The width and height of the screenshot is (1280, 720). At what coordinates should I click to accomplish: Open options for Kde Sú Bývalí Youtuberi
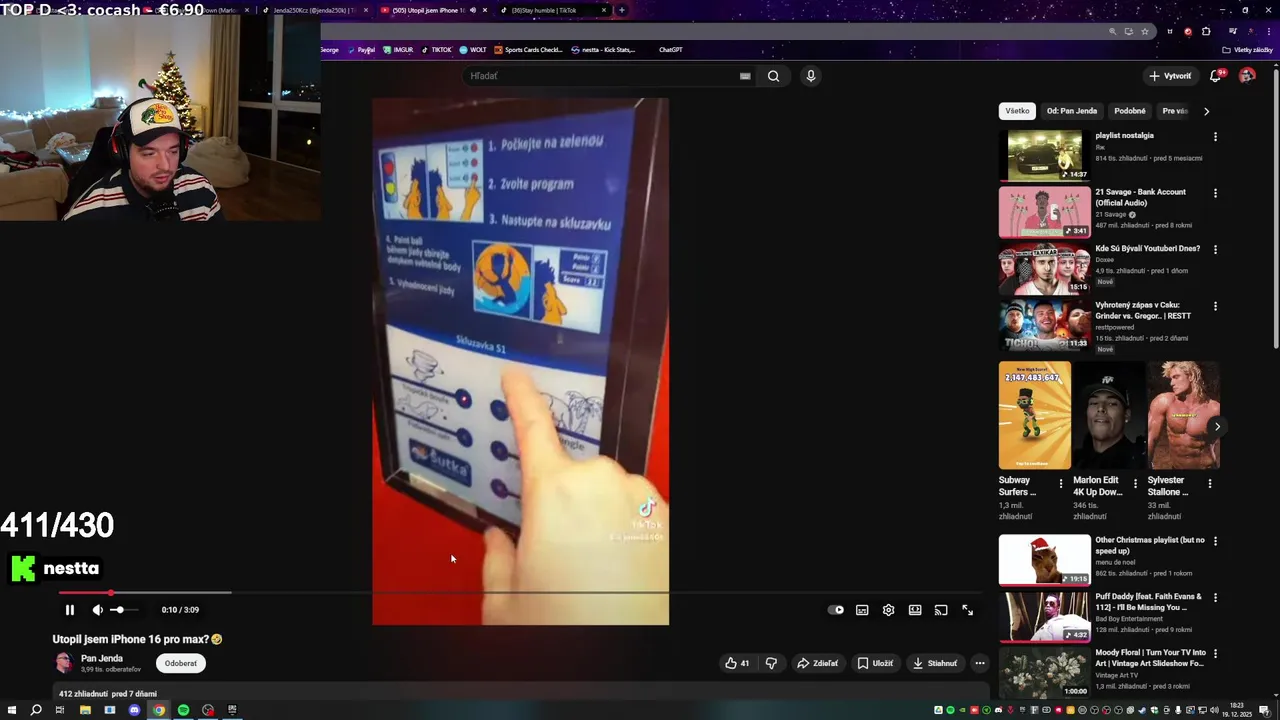1215,250
